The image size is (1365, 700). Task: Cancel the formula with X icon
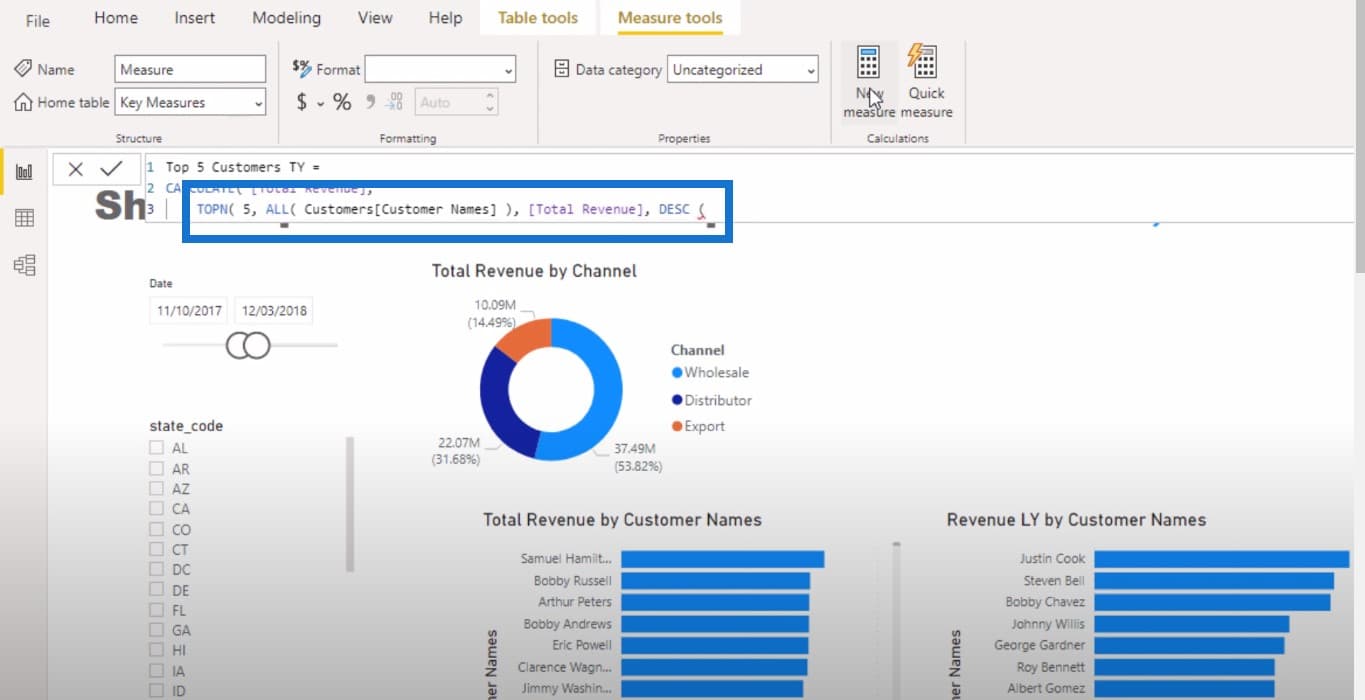coord(76,169)
